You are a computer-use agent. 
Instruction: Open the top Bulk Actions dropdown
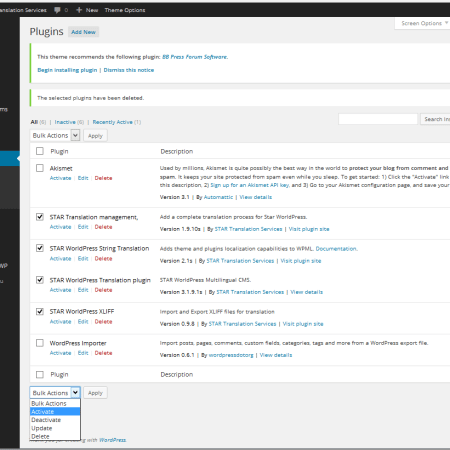55,135
